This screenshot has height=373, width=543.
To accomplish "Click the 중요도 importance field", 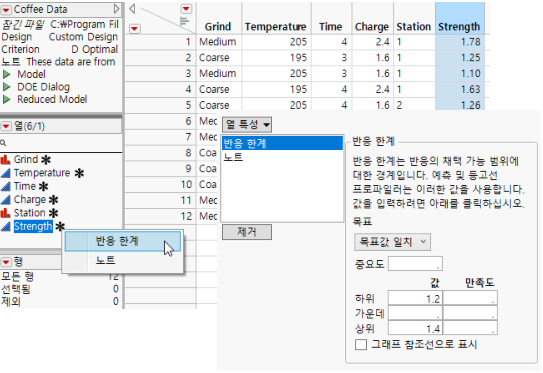I will tap(415, 264).
